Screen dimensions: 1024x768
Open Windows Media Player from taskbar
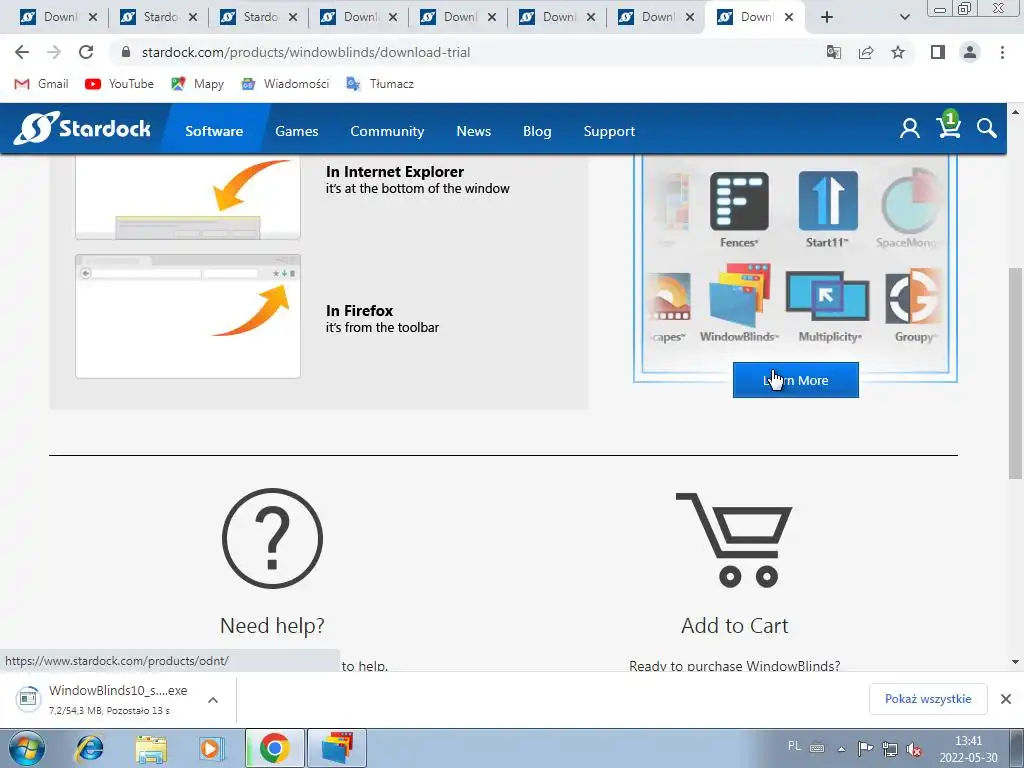point(212,748)
